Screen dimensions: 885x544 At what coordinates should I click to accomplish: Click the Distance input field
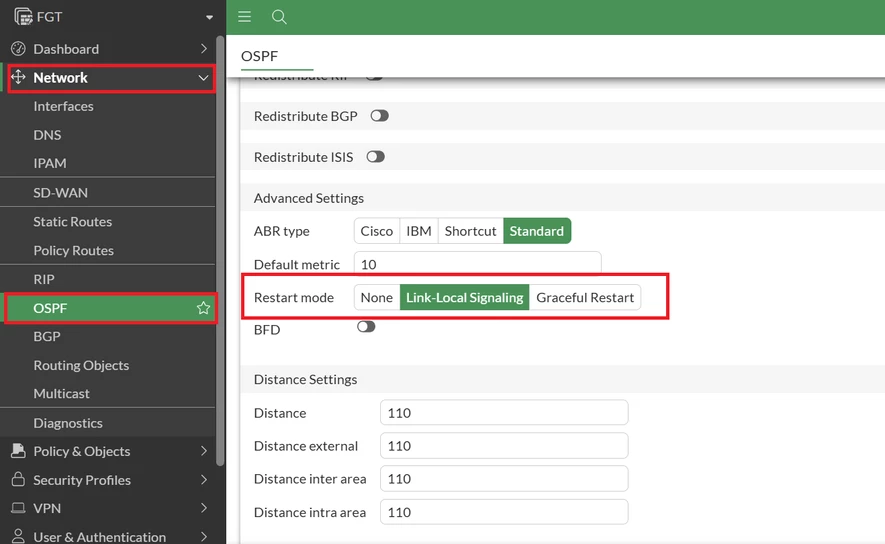tap(504, 413)
